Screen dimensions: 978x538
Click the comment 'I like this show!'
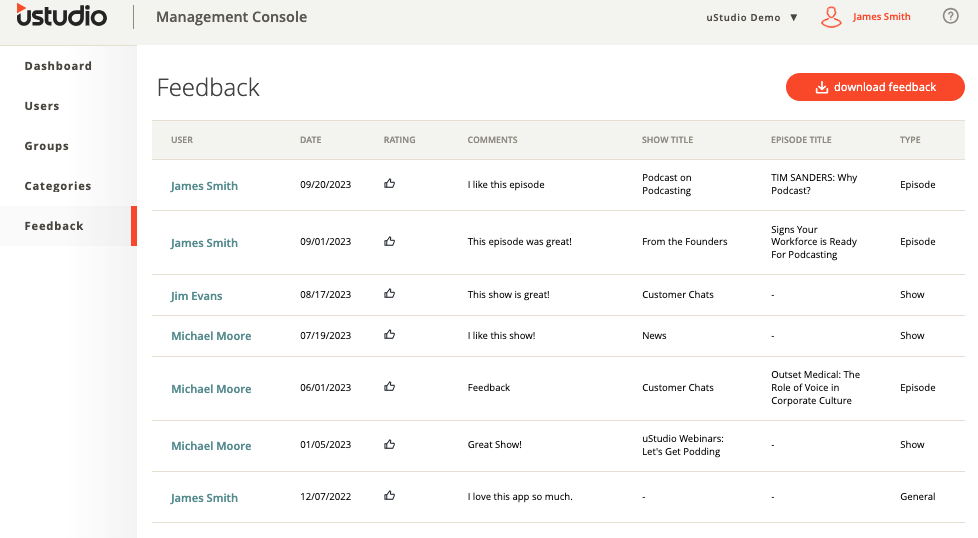501,335
